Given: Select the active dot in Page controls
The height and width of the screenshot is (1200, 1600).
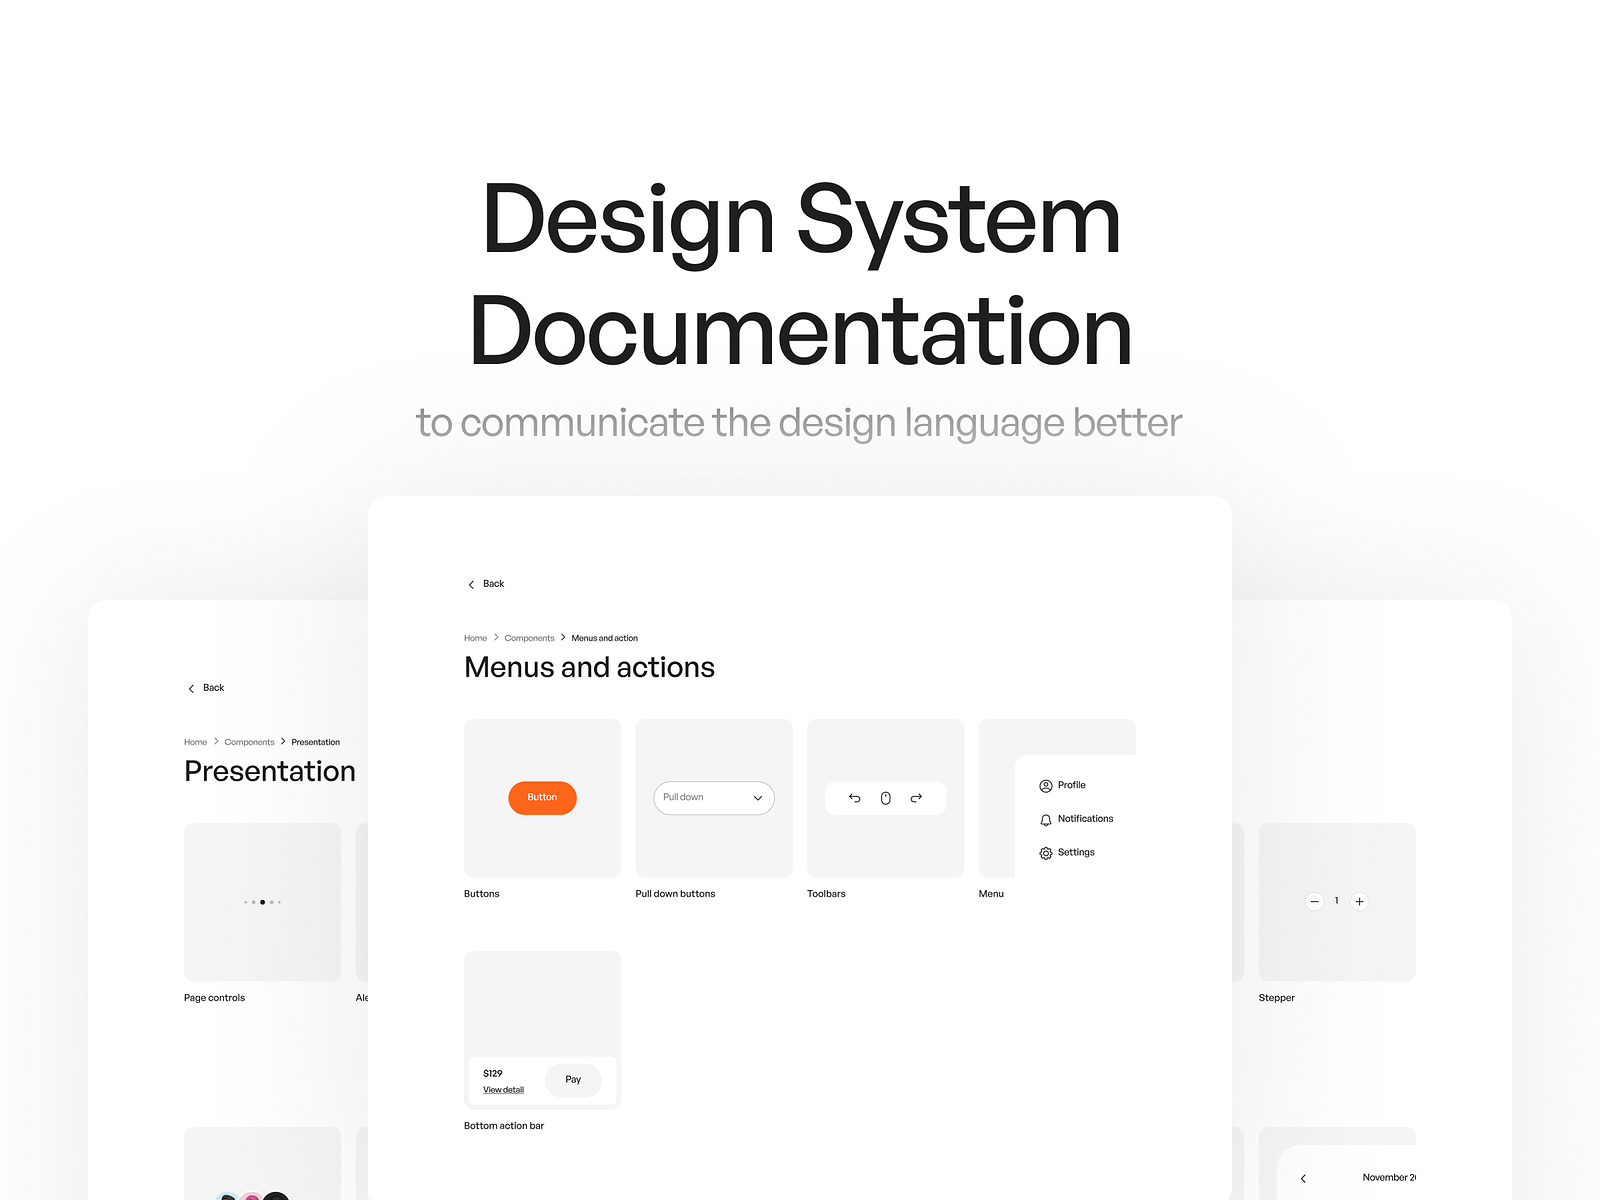Looking at the screenshot, I should coord(263,902).
